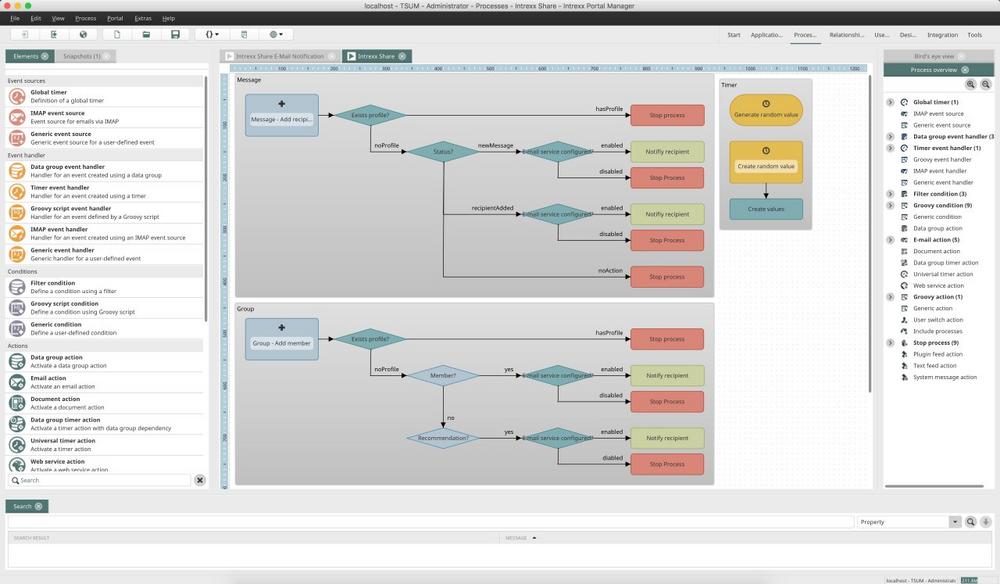This screenshot has width=1000, height=584.
Task: Select the Generic event source element icon
Action: pos(17,138)
